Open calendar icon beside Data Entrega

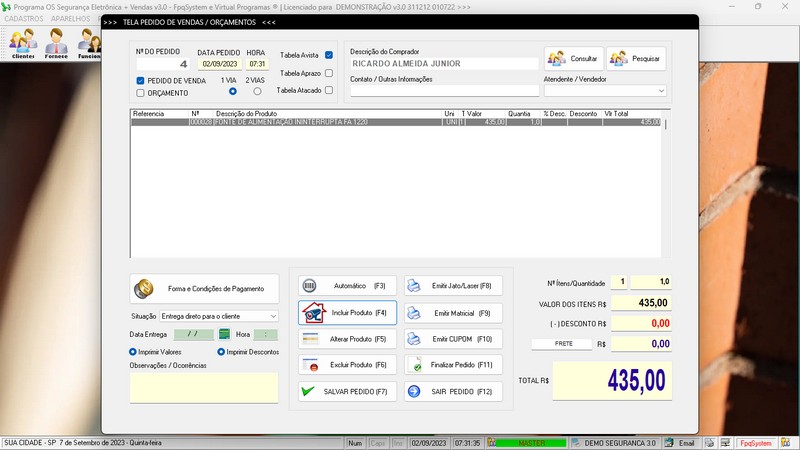point(224,334)
